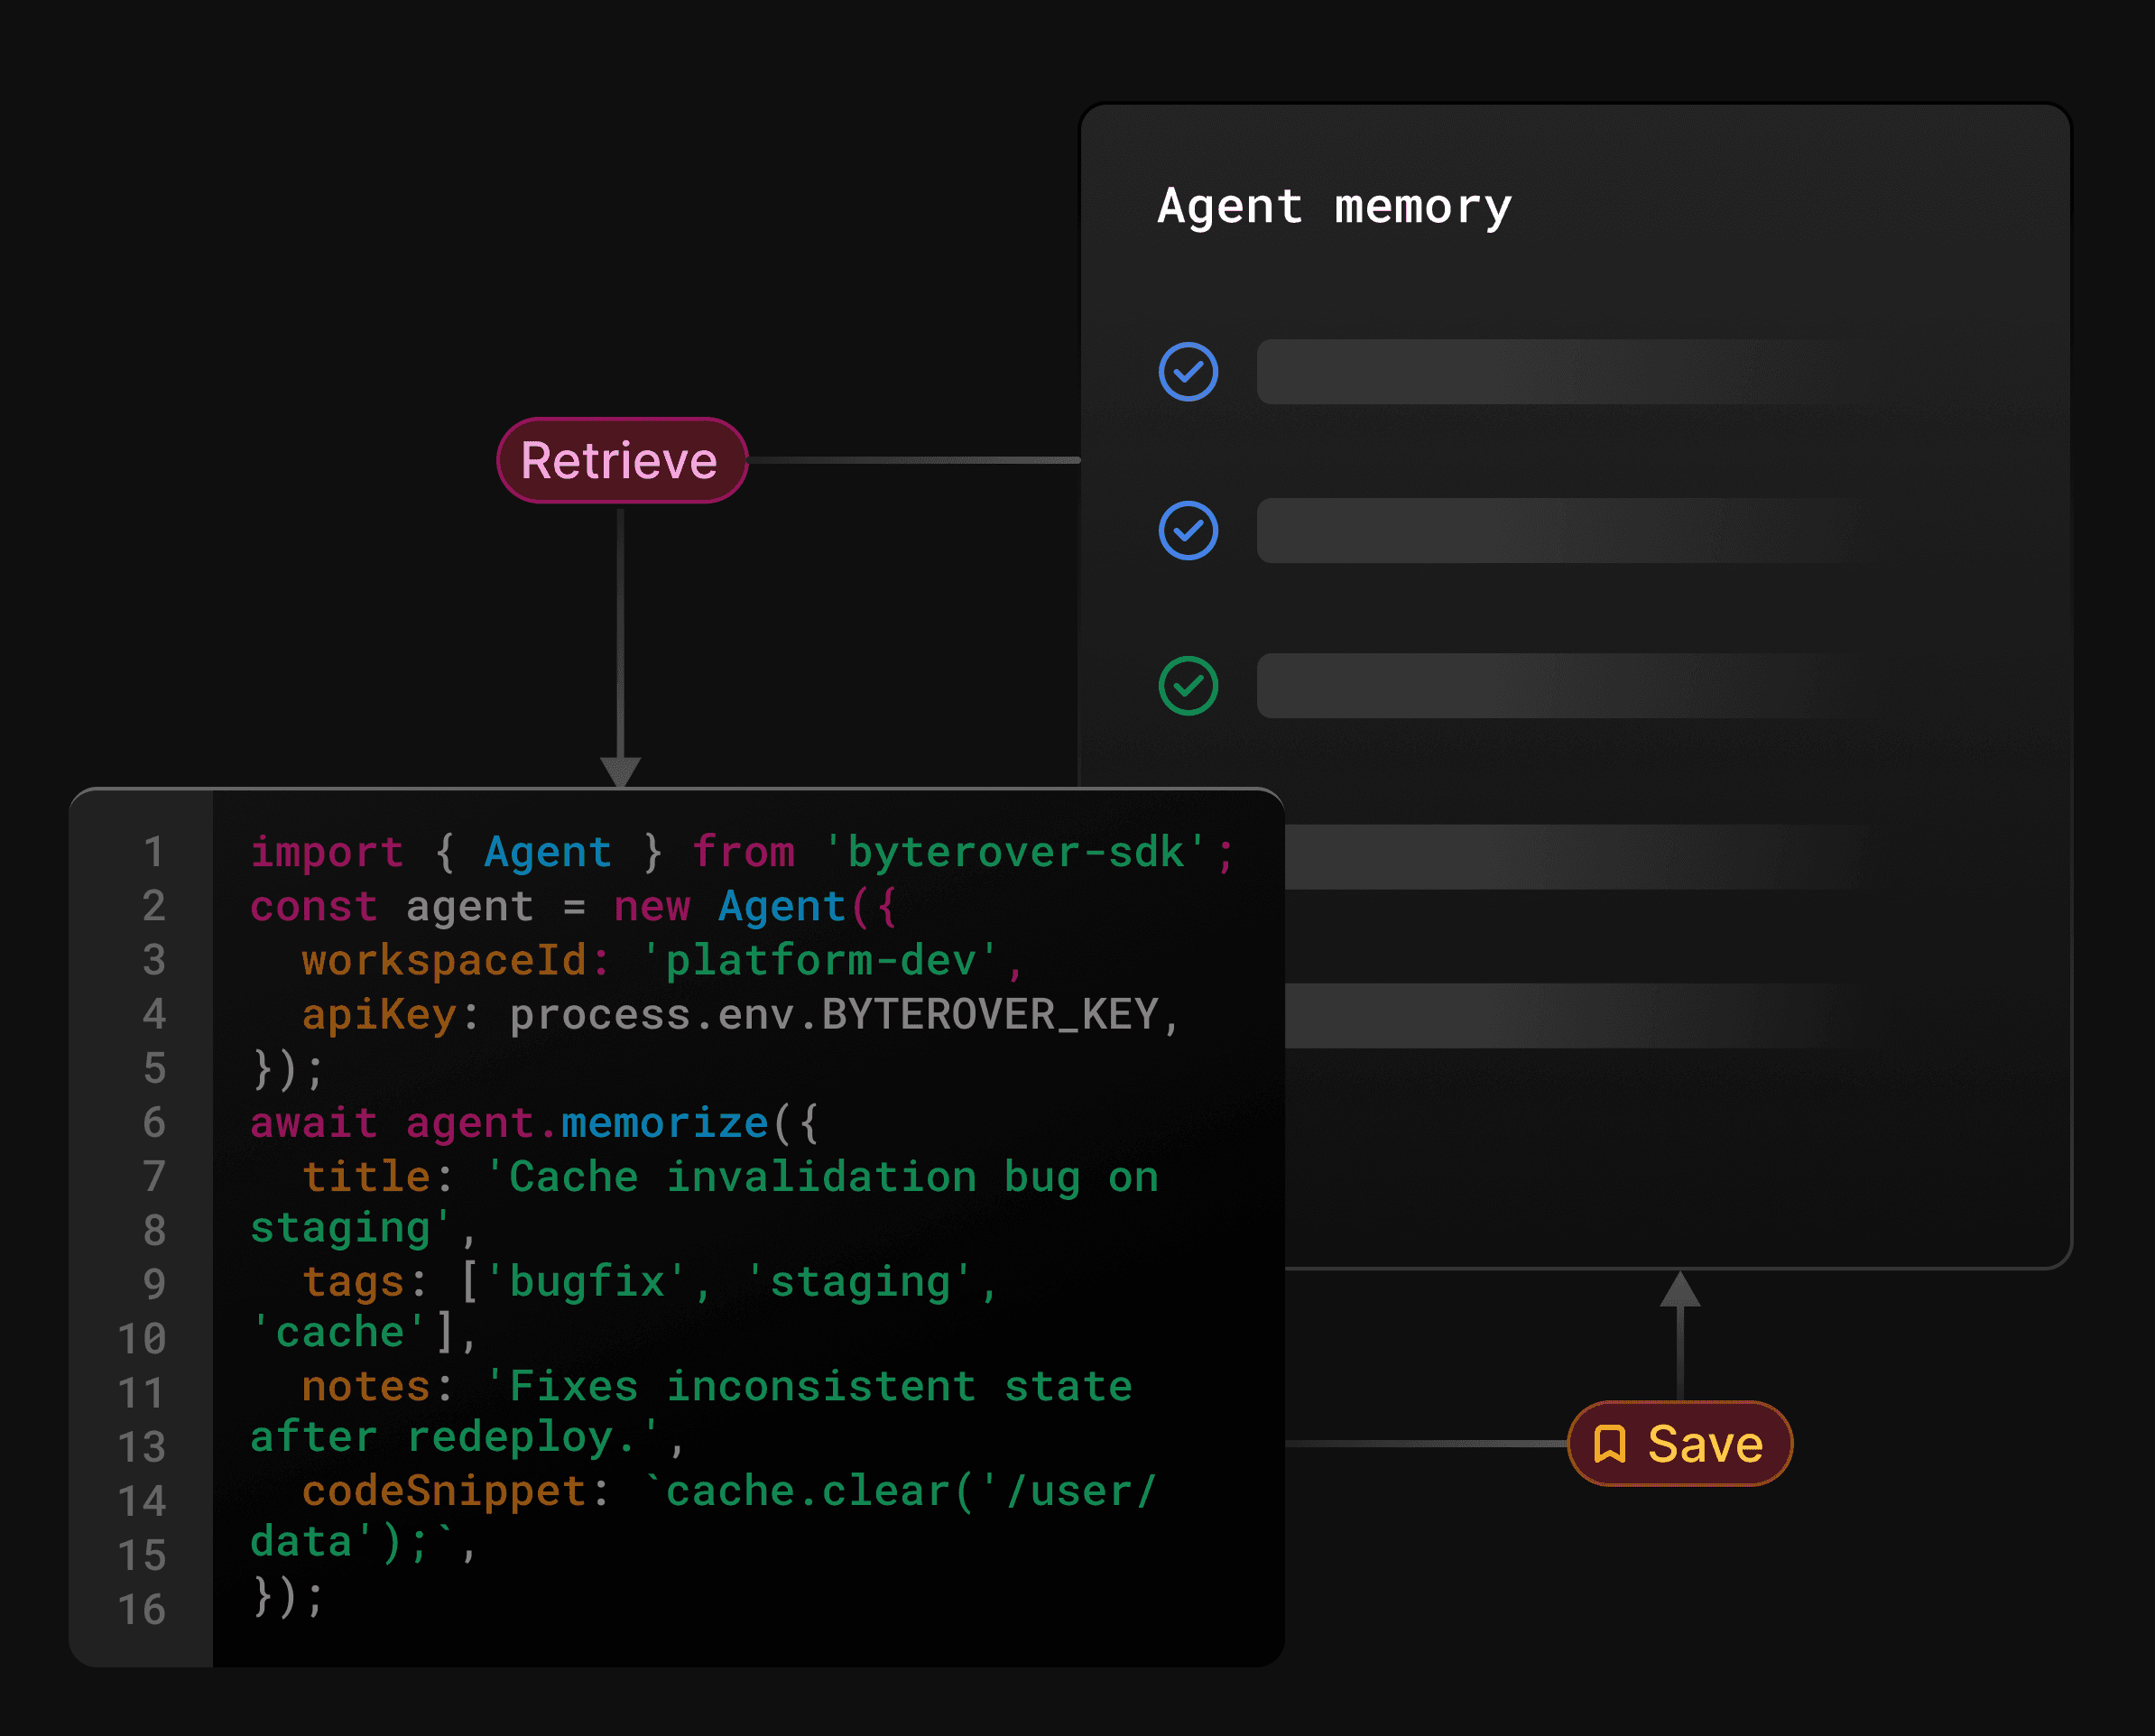
Task: Click line number 1 in gutter
Action: [x=153, y=852]
